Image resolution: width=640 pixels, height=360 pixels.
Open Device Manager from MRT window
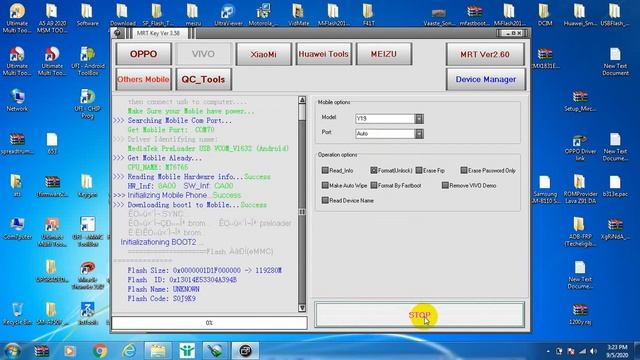(485, 79)
